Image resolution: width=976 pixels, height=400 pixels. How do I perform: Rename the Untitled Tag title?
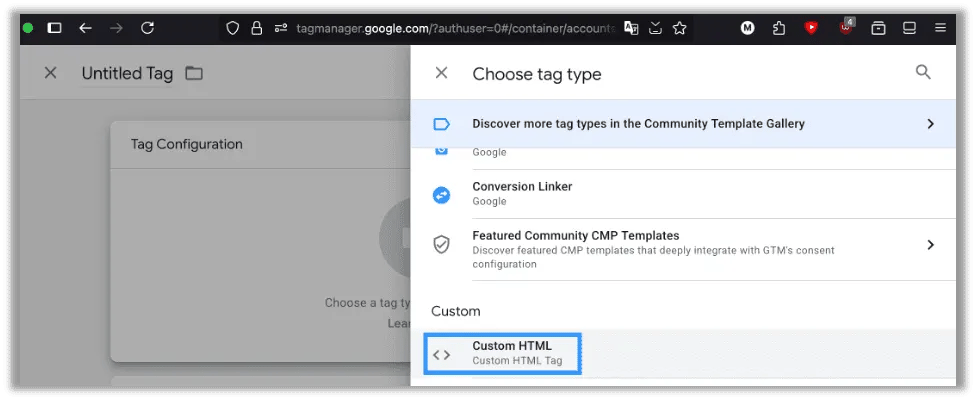point(127,73)
